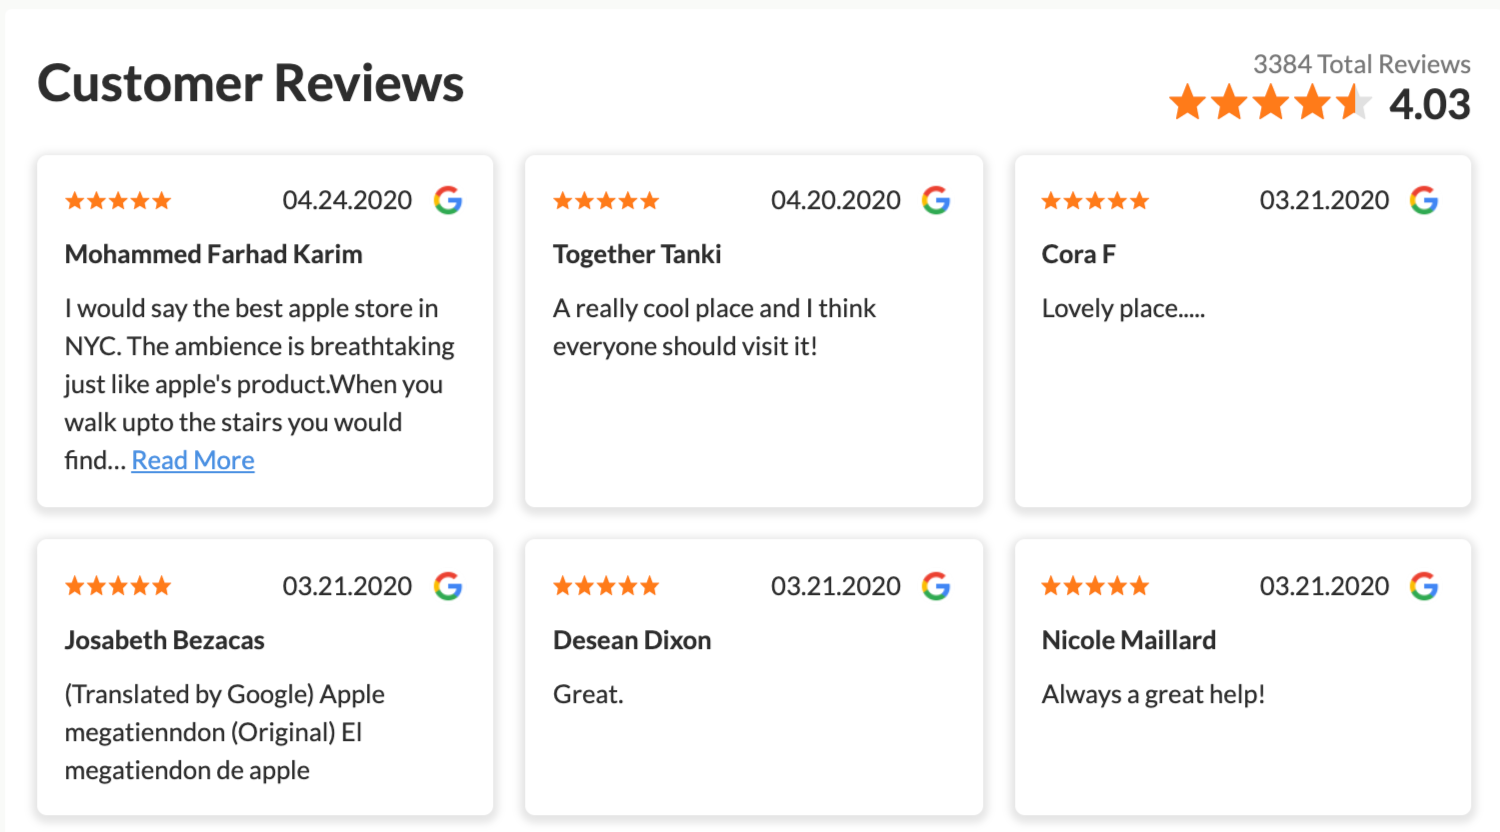This screenshot has height=832, width=1500.
Task: Click the 4.03 average rating number
Action: [x=1430, y=104]
